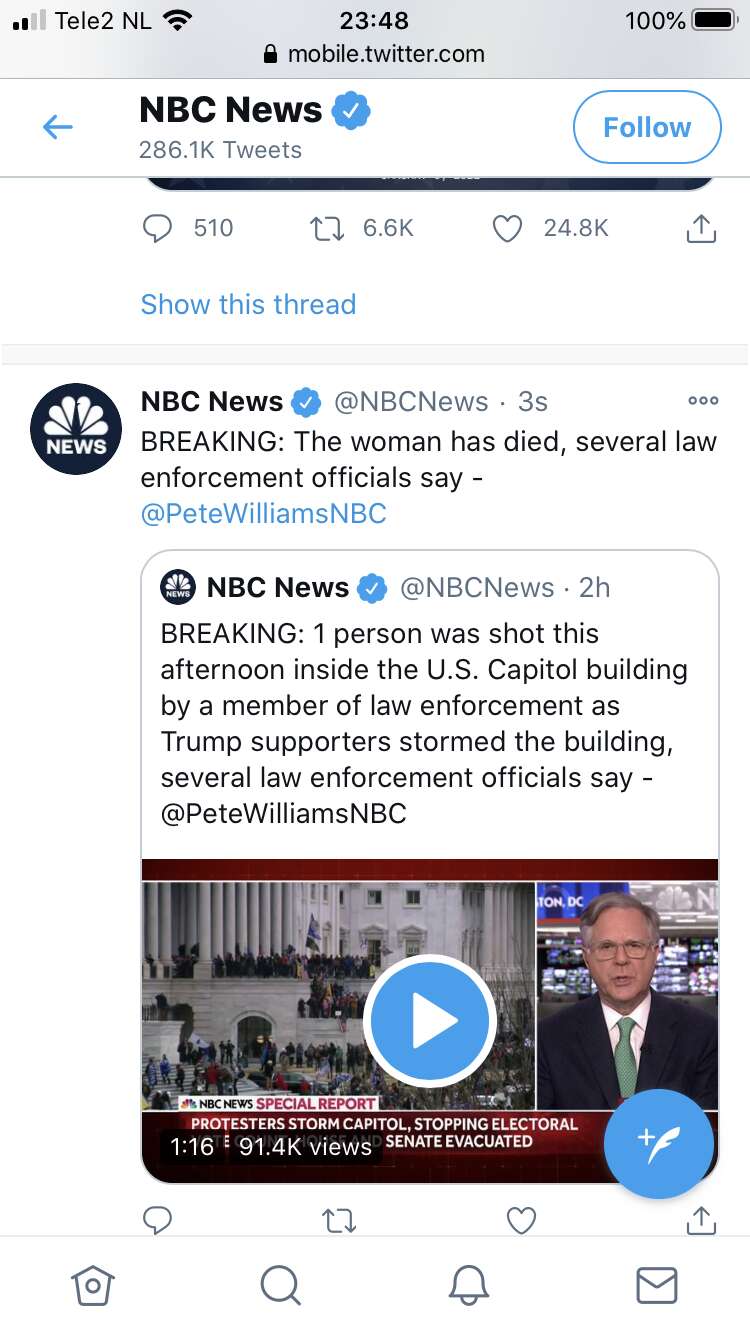Open the three-dot tweet options menu
This screenshot has width=750, height=1334.
(703, 401)
